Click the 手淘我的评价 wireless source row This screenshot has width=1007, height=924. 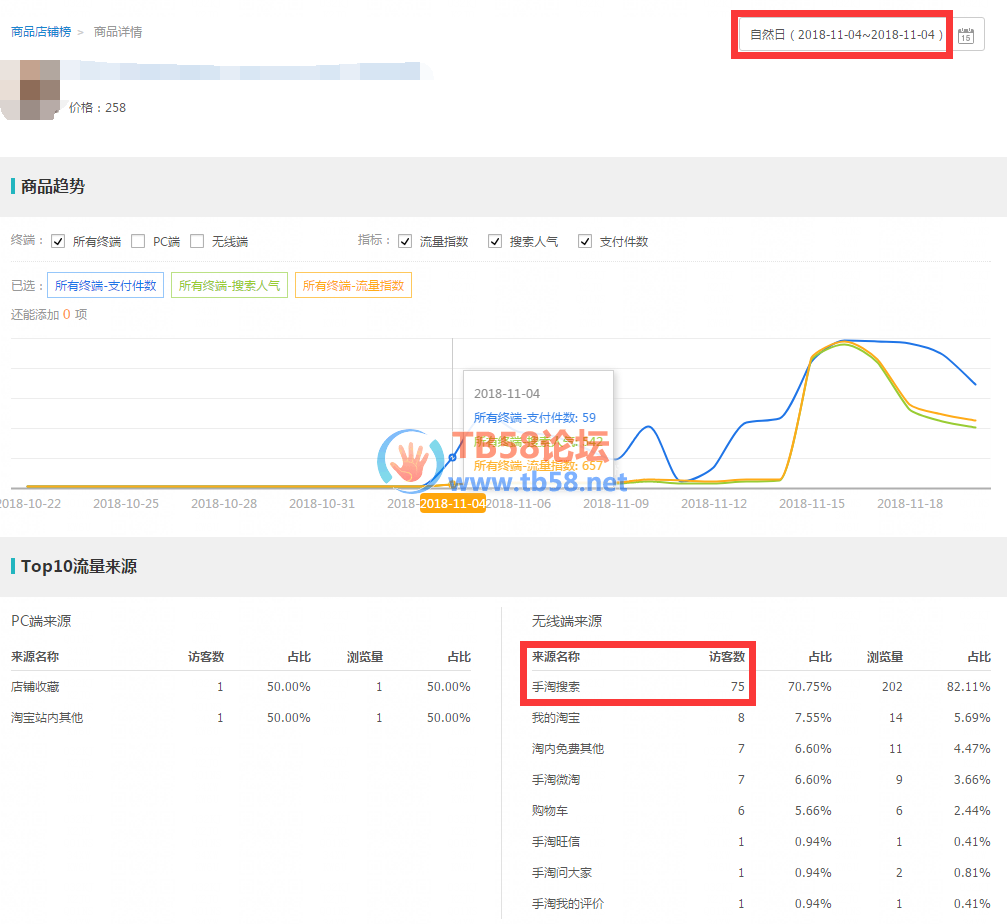click(761, 903)
